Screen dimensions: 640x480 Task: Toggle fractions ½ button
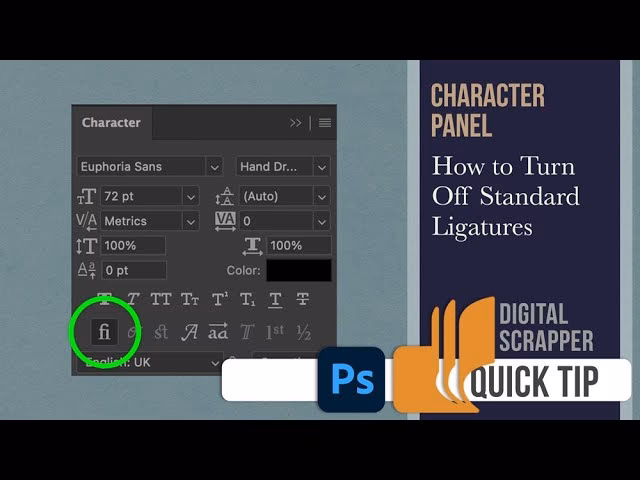click(x=304, y=333)
